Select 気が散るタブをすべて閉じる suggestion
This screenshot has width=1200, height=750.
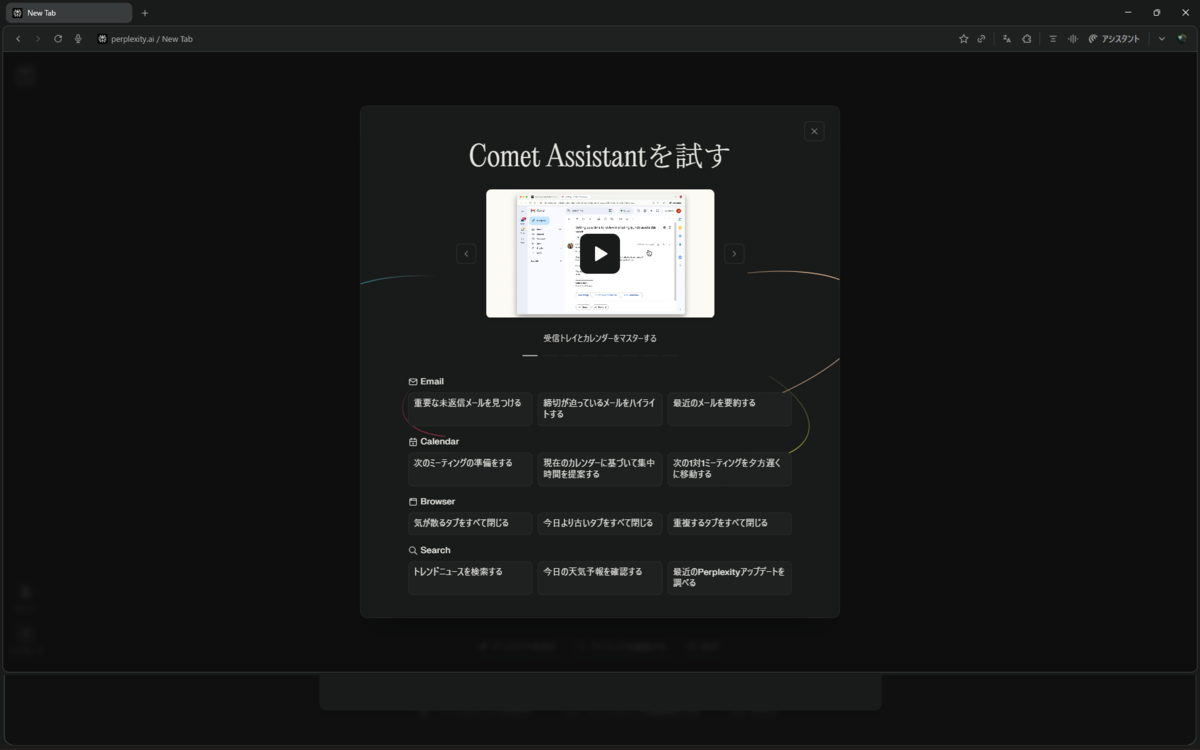(470, 522)
